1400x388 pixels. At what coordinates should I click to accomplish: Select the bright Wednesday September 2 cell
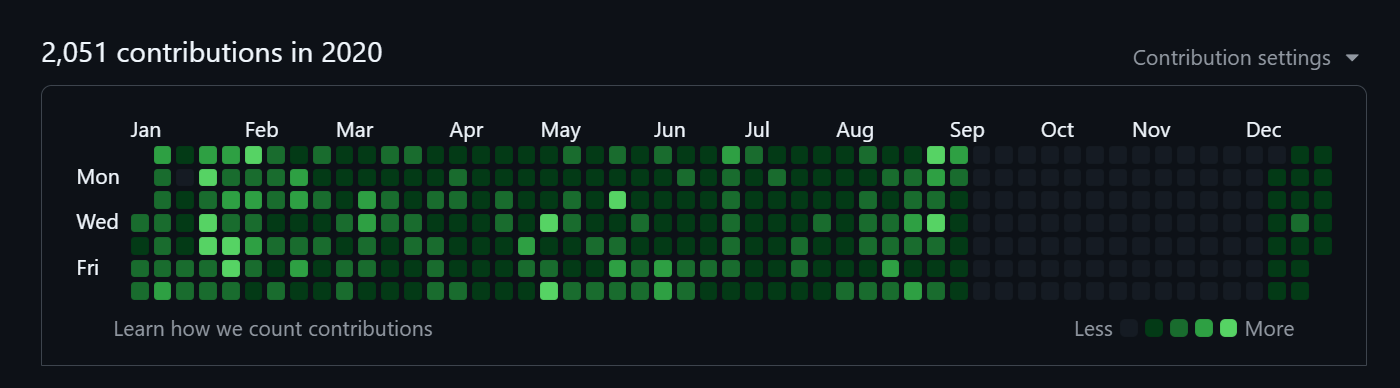point(936,222)
